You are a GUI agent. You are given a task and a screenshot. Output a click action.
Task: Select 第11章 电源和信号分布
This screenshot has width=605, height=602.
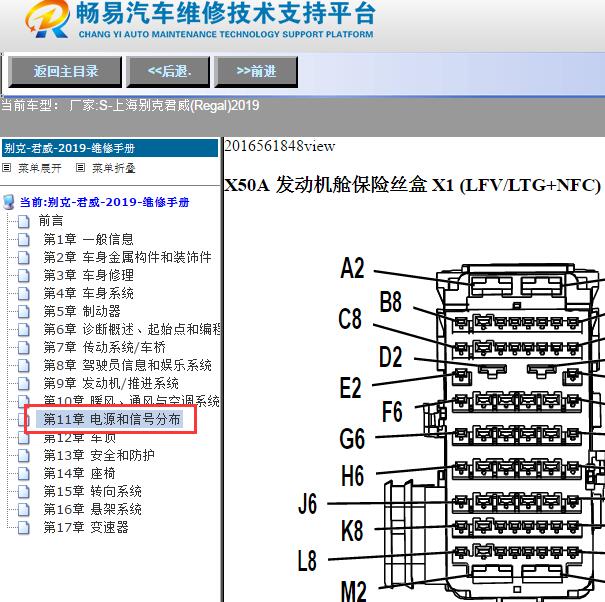[x=112, y=419]
